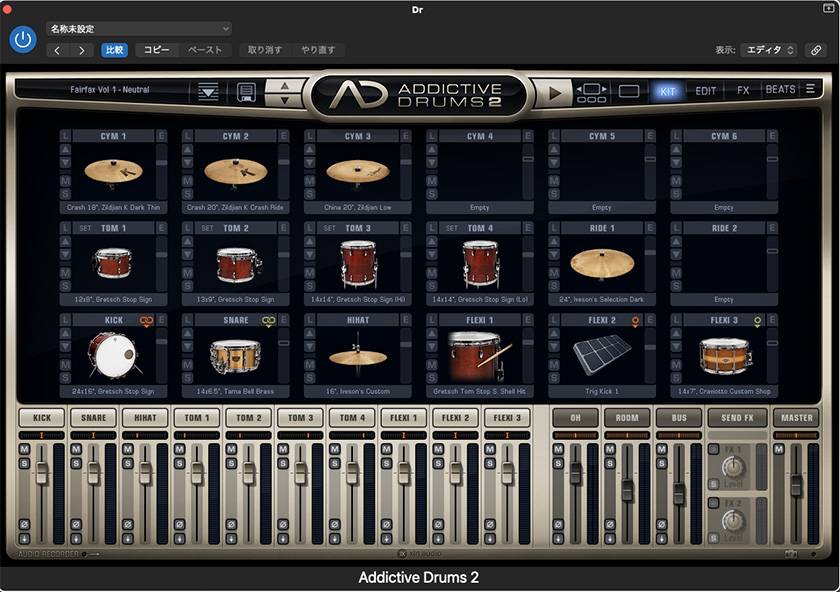Open the Fairfax Vol 1 - Neutral preset name
Image resolution: width=840 pixels, height=592 pixels.
(110, 89)
